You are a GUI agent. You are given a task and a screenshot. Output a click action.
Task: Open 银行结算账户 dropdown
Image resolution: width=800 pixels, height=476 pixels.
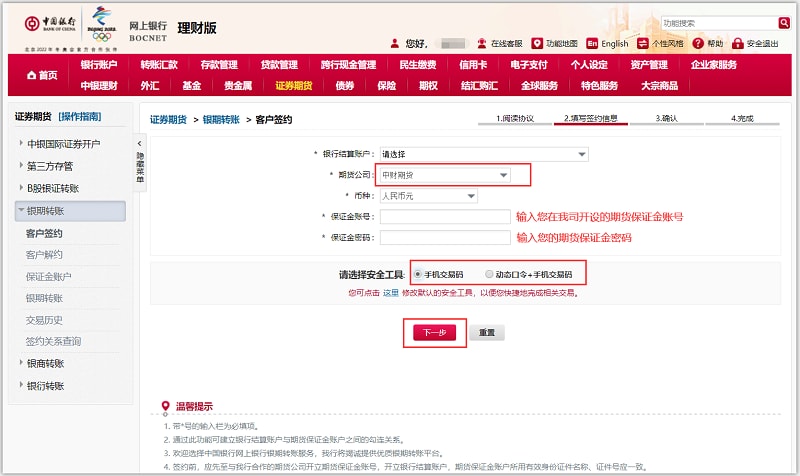(x=483, y=154)
